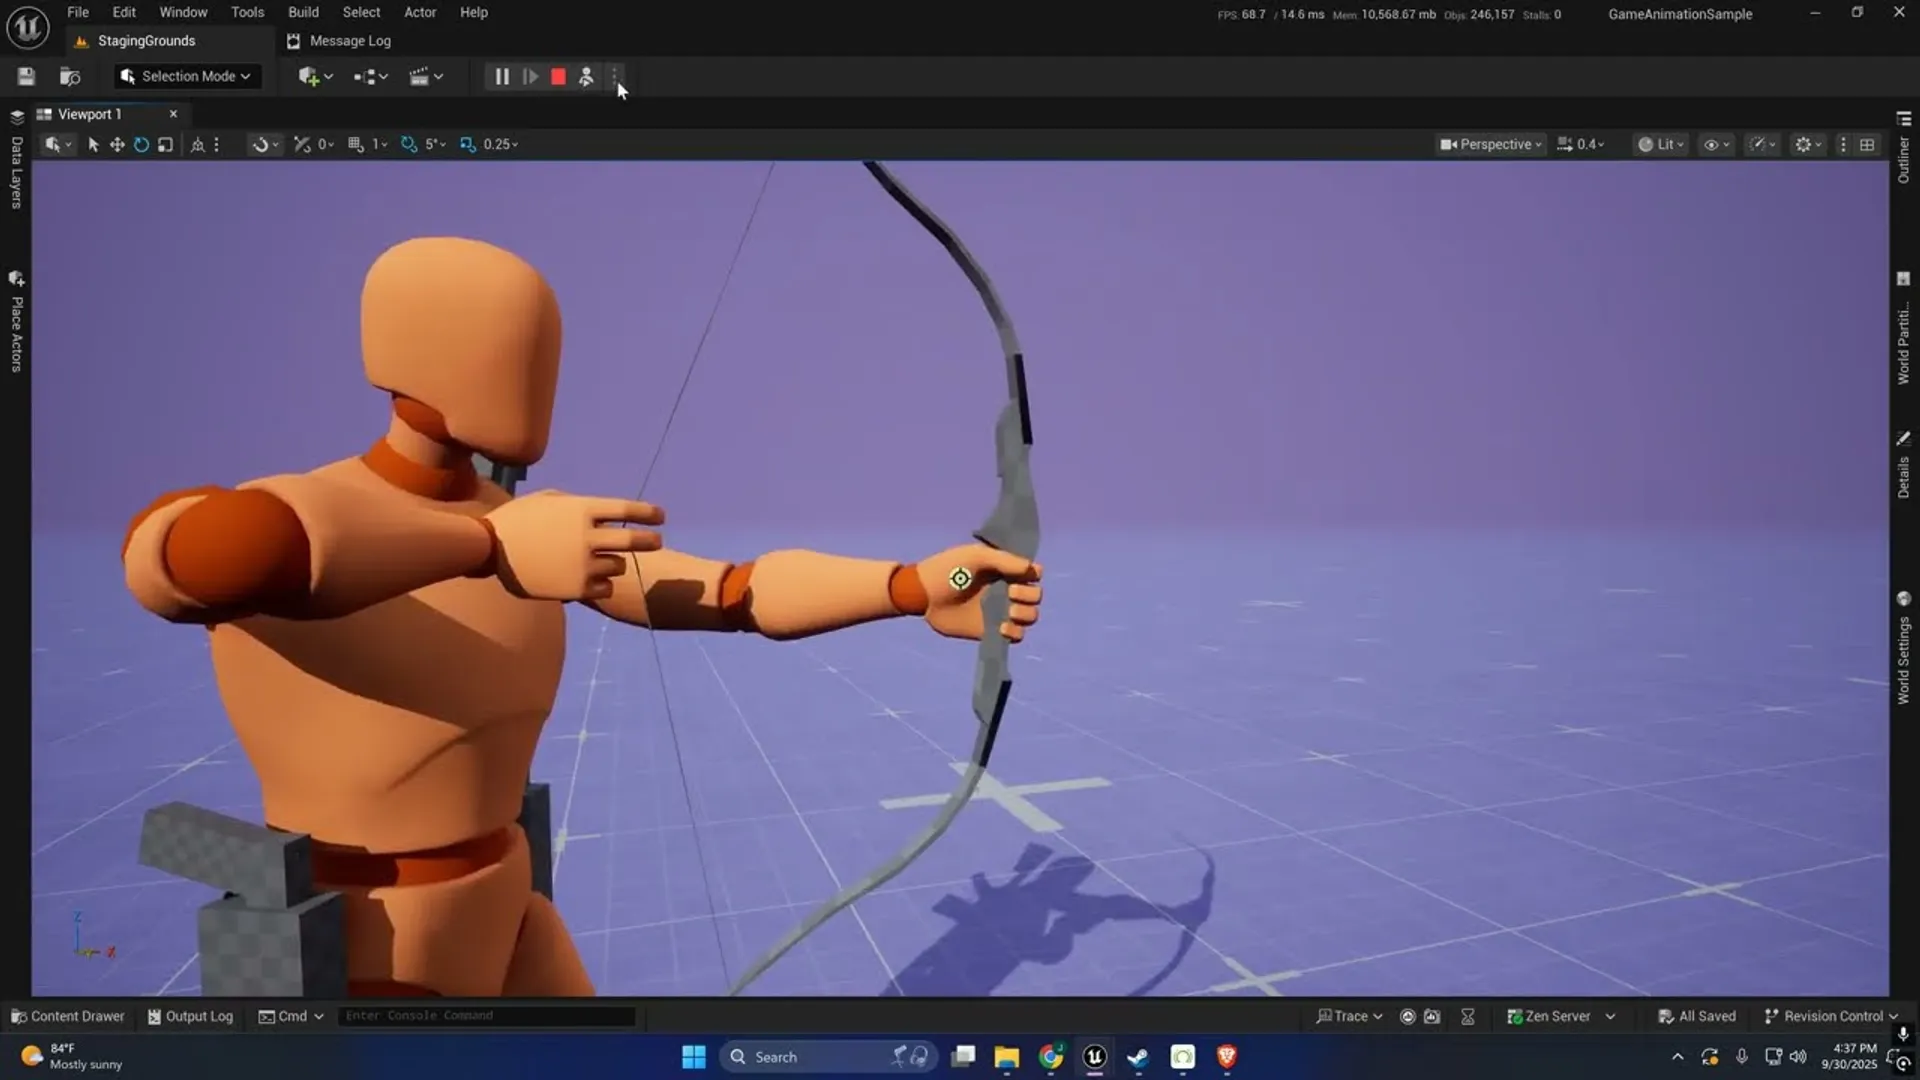
Task: Click the console command input field
Action: point(487,1015)
